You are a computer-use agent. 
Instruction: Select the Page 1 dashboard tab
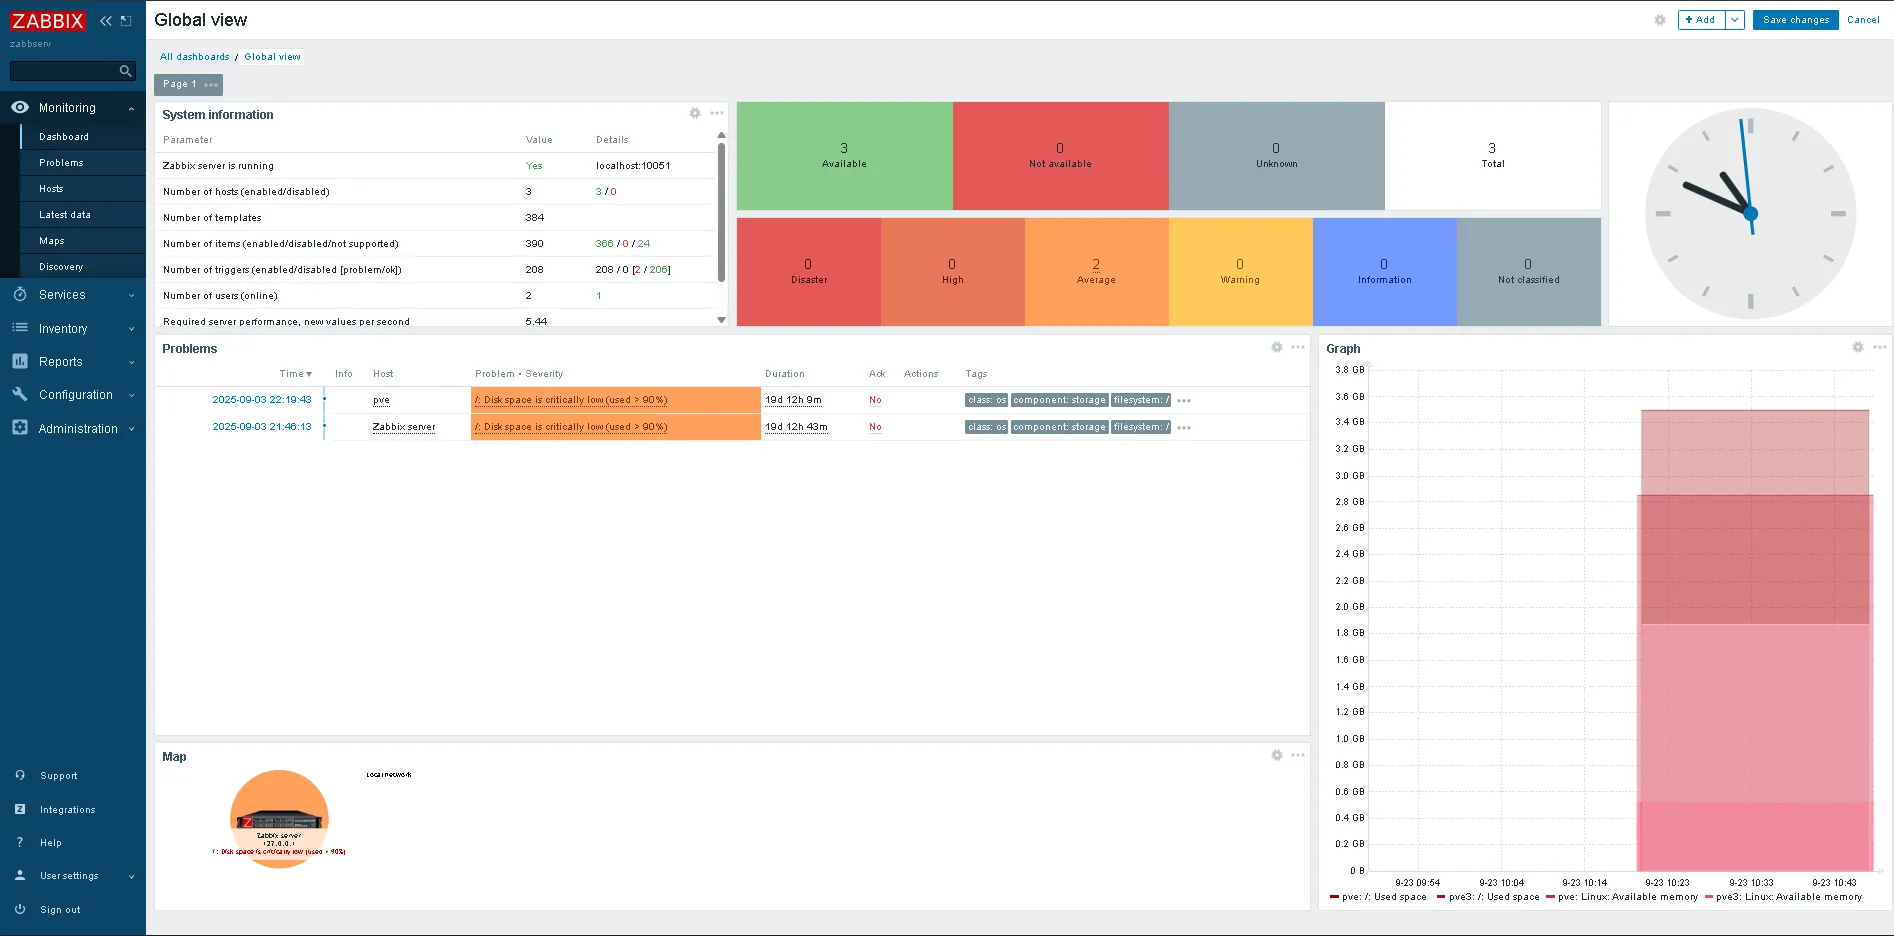tap(180, 84)
